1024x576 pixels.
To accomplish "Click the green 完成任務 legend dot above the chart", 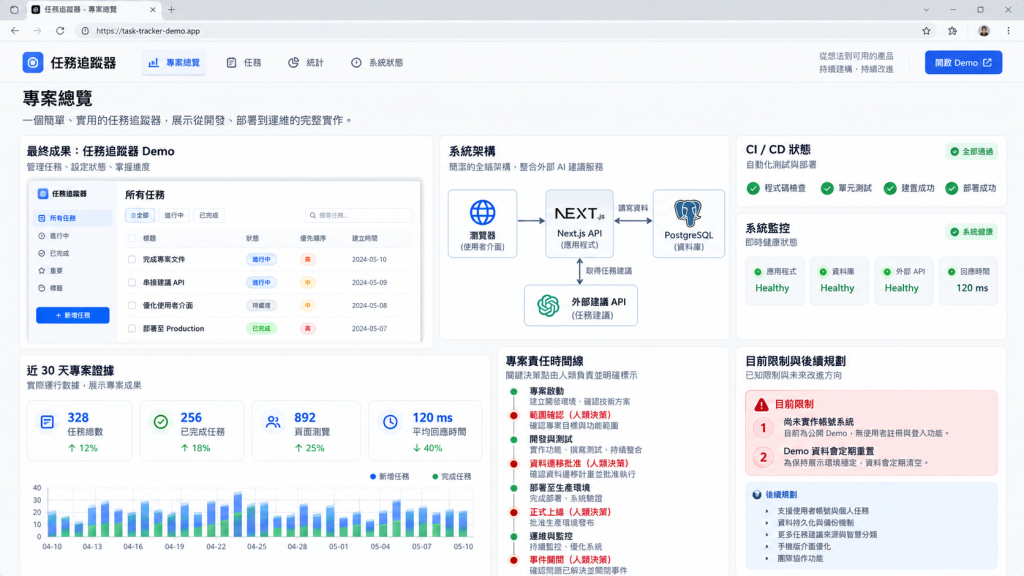I will (x=435, y=477).
